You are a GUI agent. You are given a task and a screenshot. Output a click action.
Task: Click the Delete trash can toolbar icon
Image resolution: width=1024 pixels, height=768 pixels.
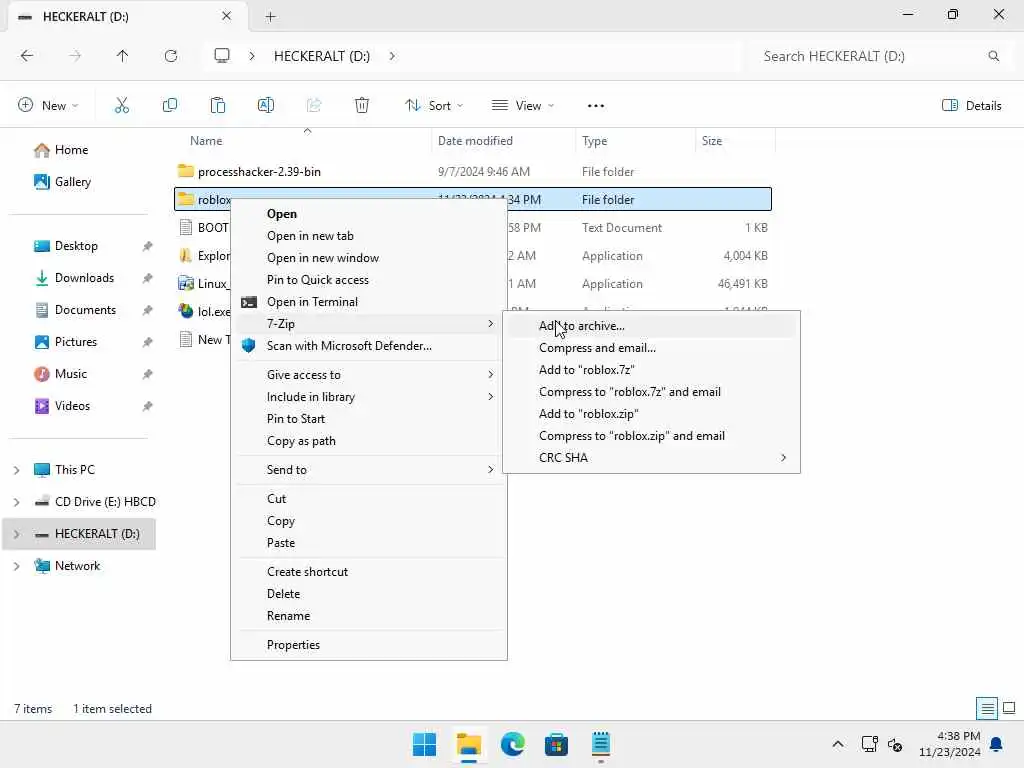[362, 105]
